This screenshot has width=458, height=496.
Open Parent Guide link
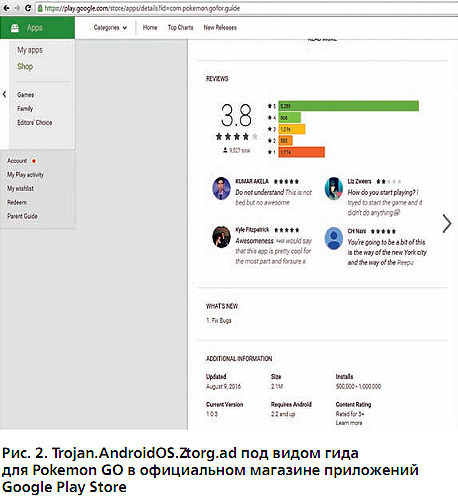(22, 216)
